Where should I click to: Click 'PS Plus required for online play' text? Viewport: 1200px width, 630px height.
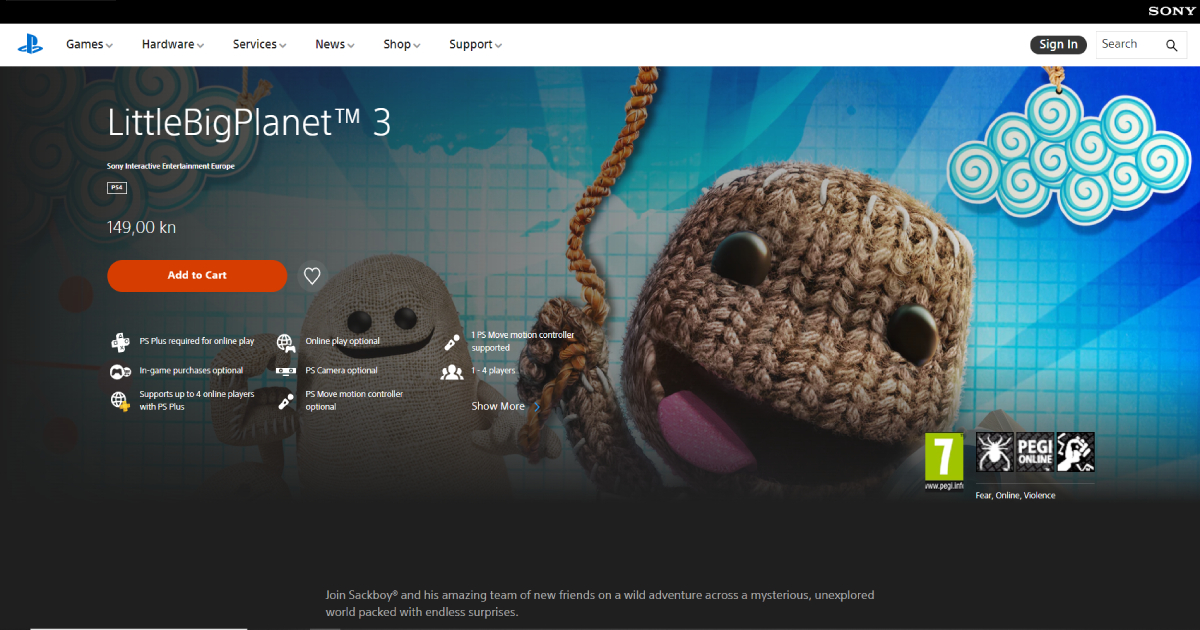click(x=196, y=341)
